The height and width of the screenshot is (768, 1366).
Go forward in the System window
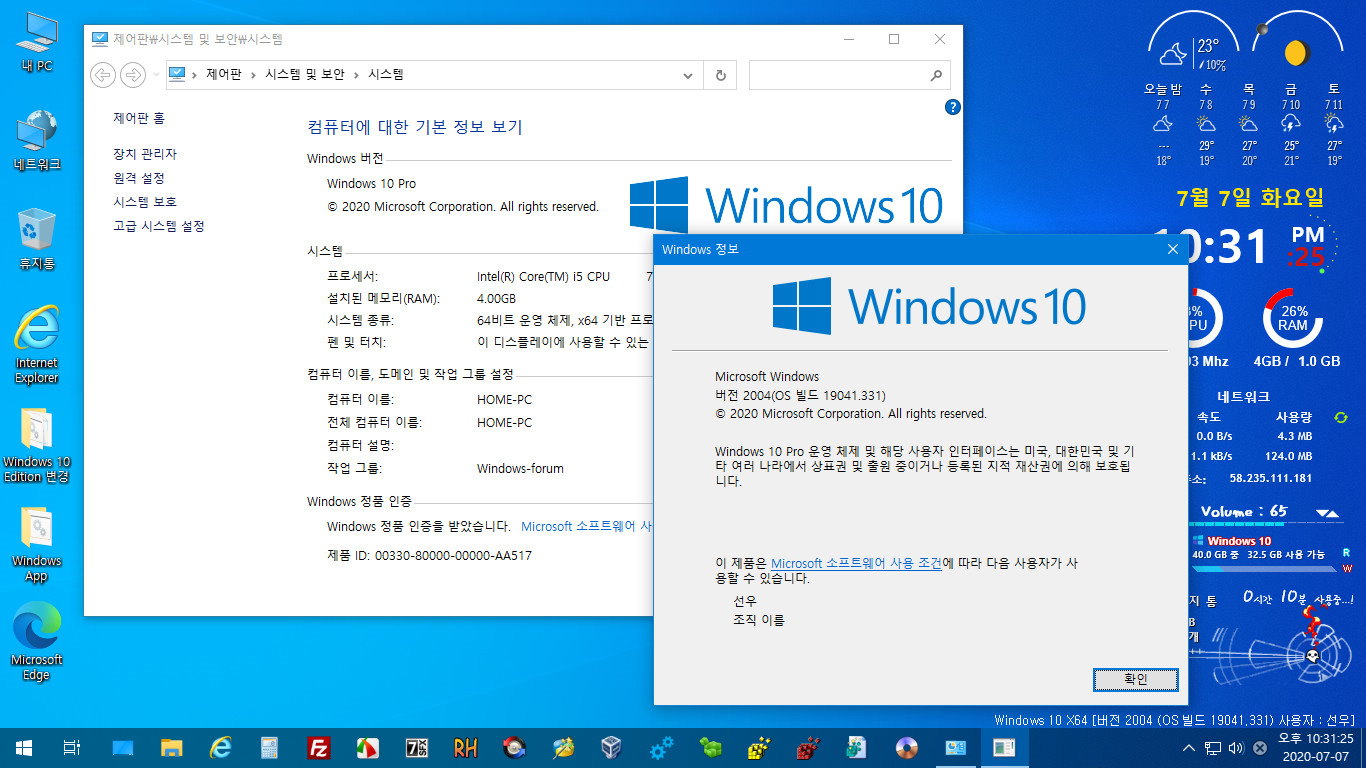(x=133, y=74)
